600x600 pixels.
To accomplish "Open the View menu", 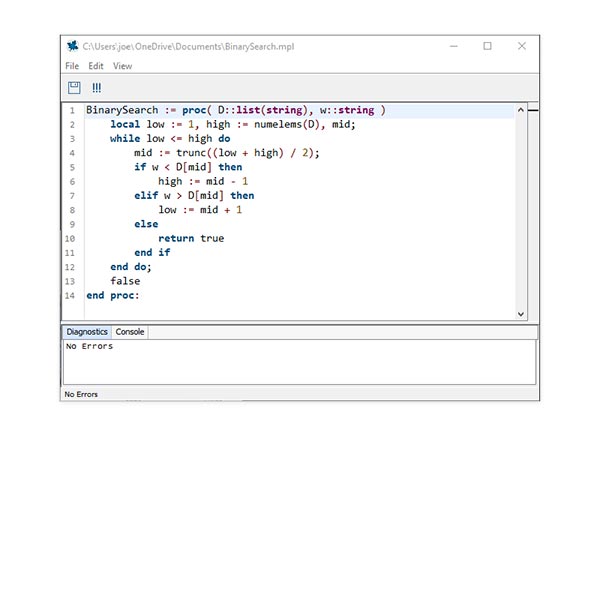I will point(122,66).
